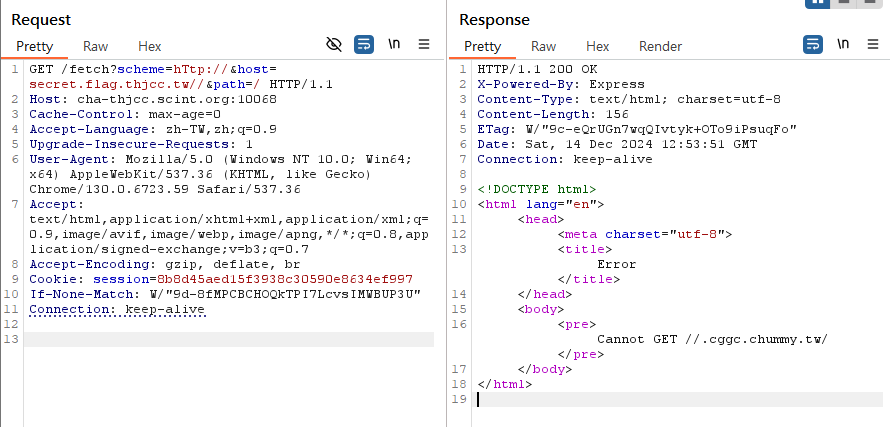
Task: Toggle word wrap icon in Response viewer
Action: 813,44
